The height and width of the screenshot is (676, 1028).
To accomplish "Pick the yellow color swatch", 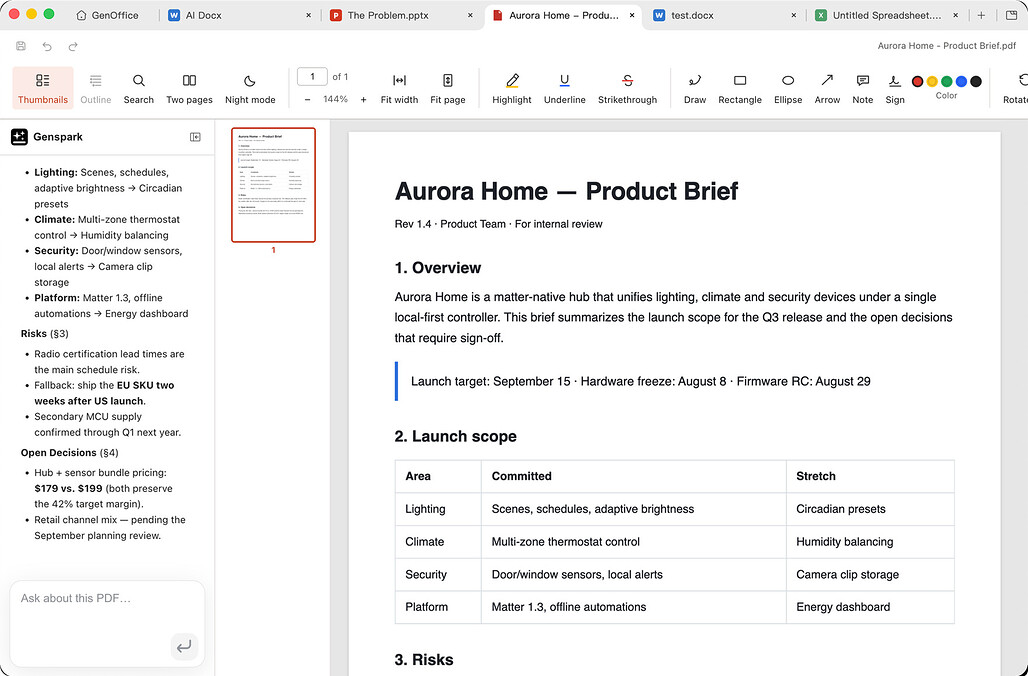I will (x=932, y=81).
